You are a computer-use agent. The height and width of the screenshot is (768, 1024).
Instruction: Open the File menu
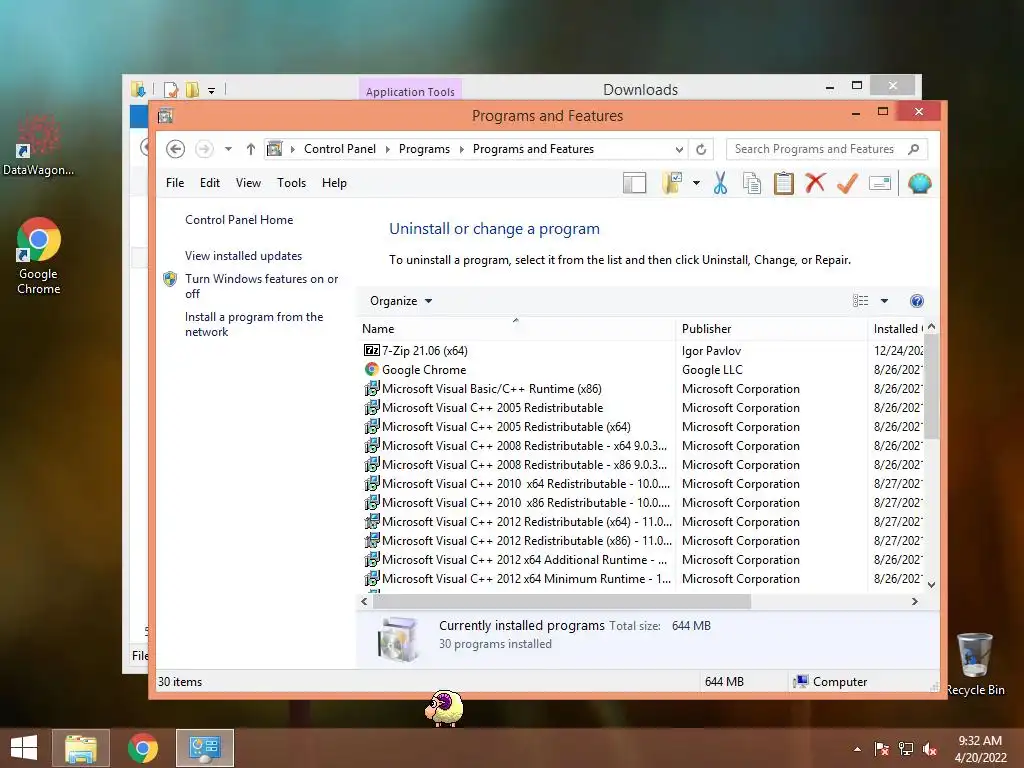click(x=175, y=183)
